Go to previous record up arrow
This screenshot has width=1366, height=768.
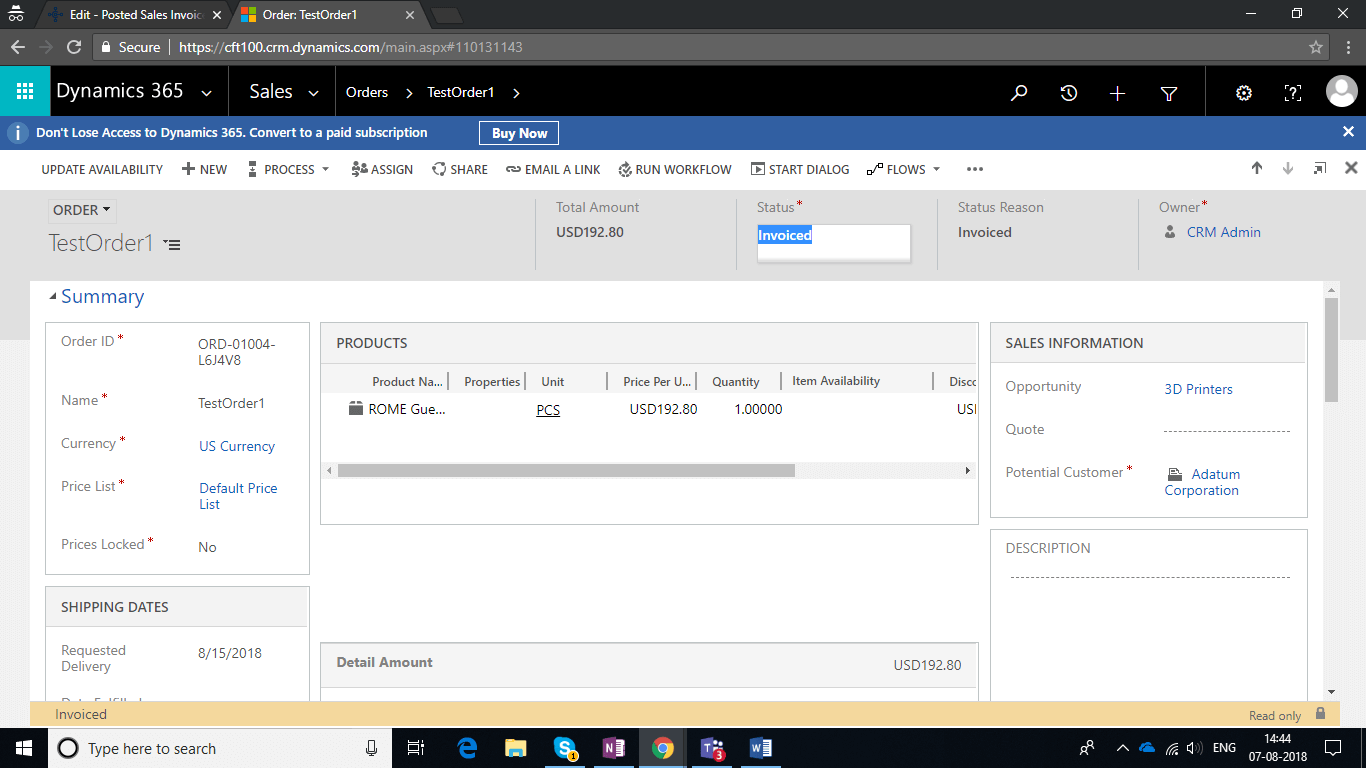tap(1257, 169)
